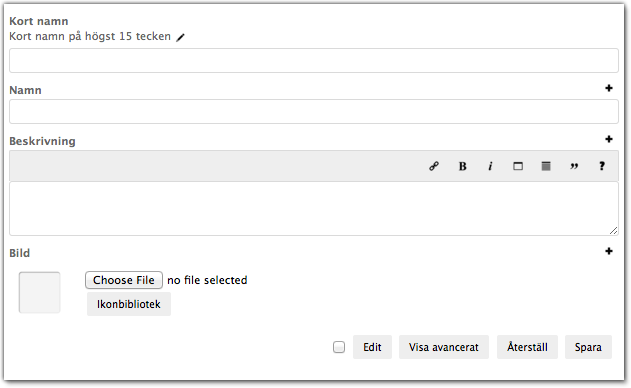The width and height of the screenshot is (631, 388).
Task: Save the form with Spara
Action: pyautogui.click(x=588, y=347)
